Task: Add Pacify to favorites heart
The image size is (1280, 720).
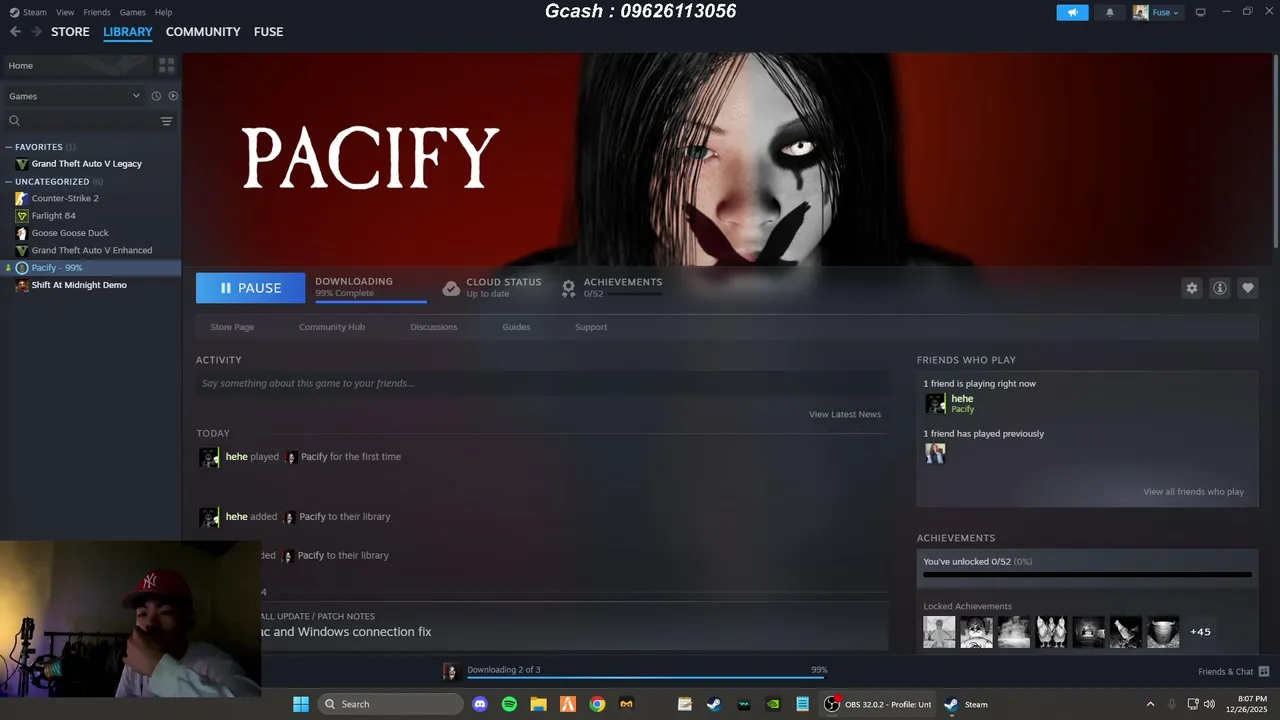Action: click(1248, 288)
